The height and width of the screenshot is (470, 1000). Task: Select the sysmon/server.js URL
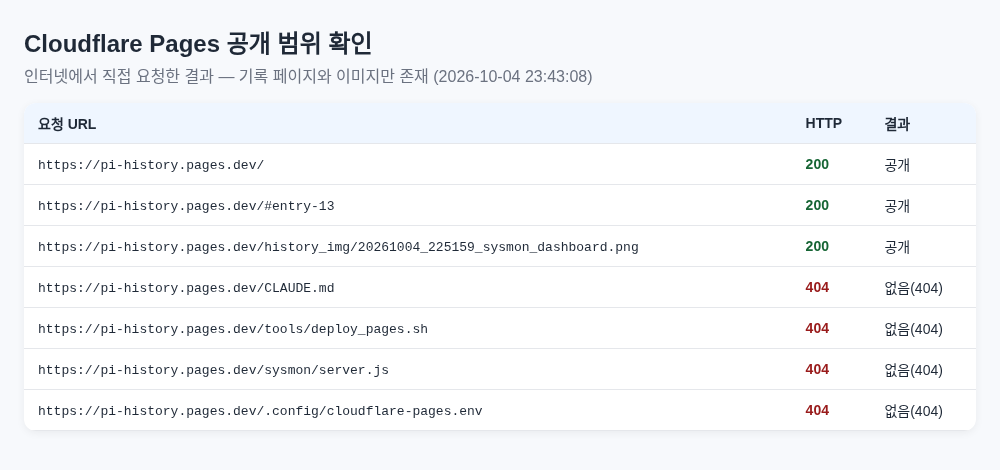click(x=214, y=370)
